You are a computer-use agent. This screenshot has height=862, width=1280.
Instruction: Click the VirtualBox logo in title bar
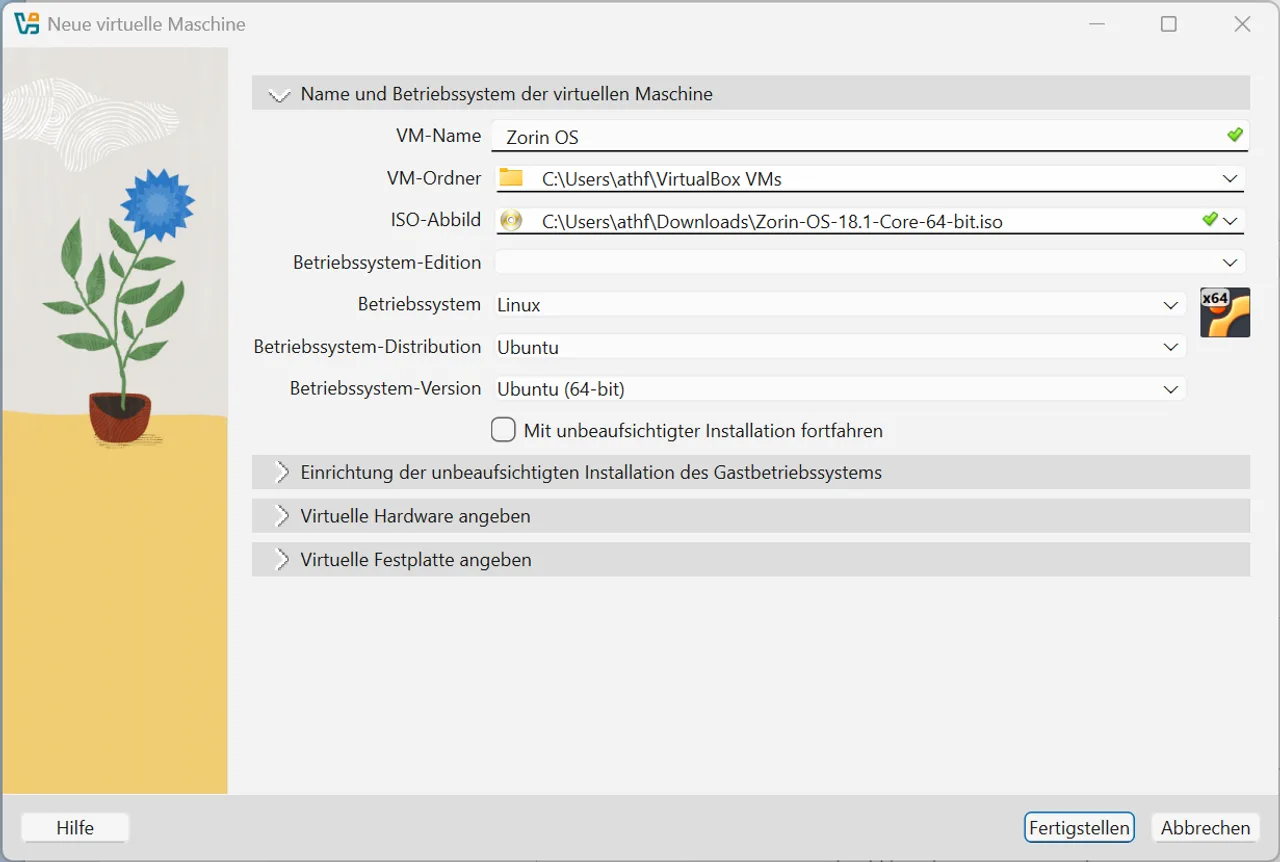coord(27,24)
